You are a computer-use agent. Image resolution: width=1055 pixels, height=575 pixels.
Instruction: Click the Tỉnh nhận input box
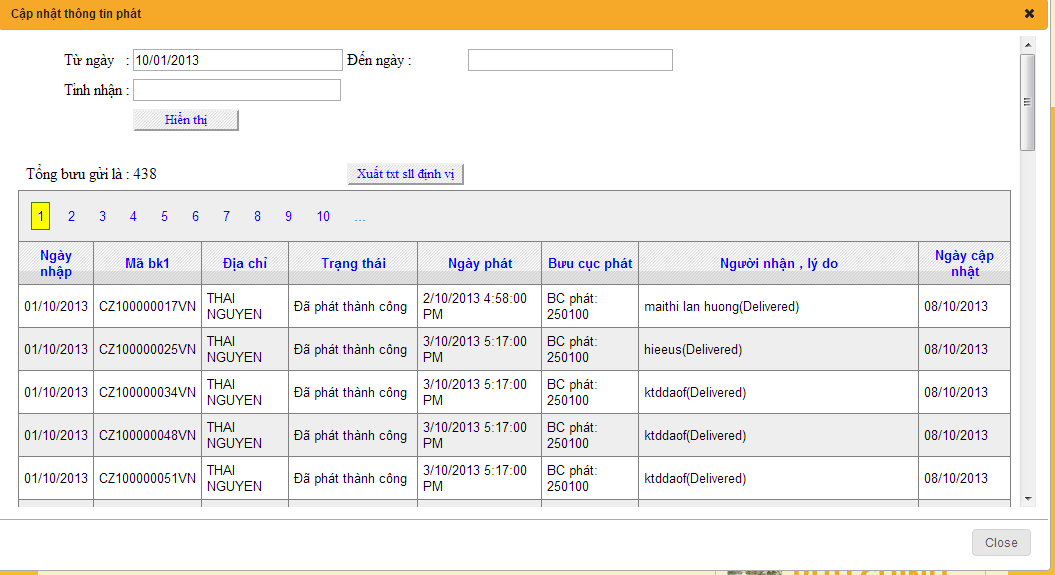coord(237,90)
